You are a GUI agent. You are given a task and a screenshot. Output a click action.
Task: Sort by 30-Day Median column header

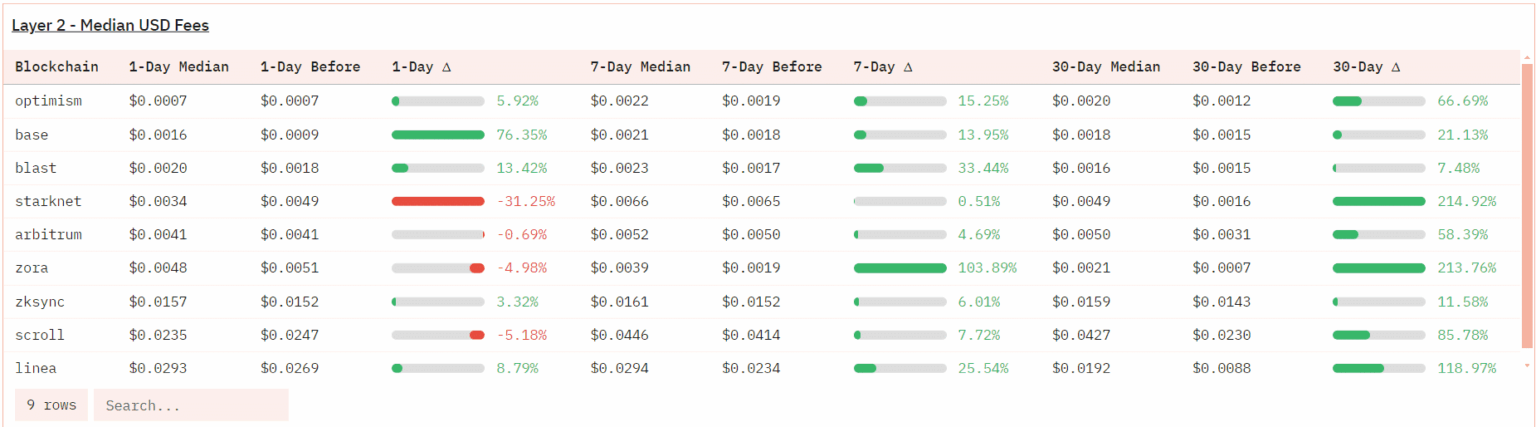[x=1106, y=67]
